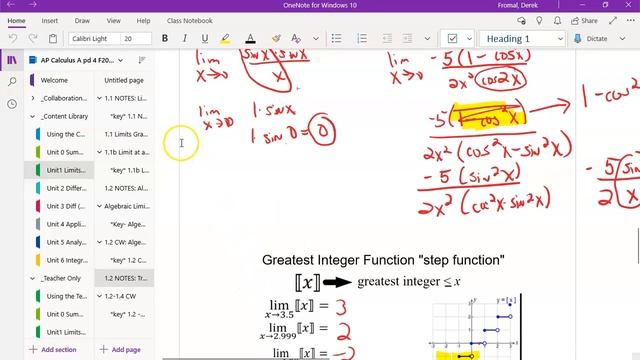The image size is (640, 360).
Task: Click the lightbulb Tell Me icon
Action: tap(539, 20)
